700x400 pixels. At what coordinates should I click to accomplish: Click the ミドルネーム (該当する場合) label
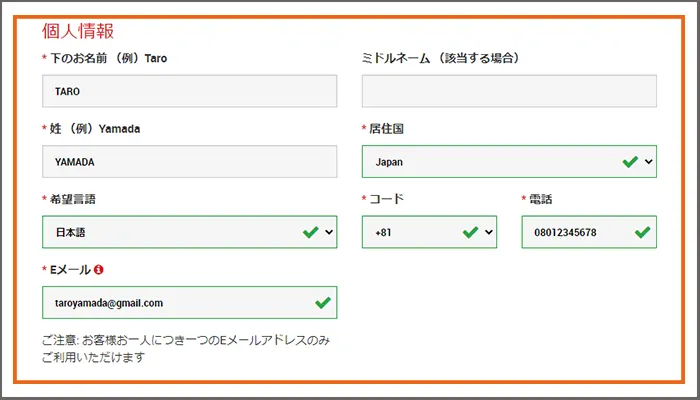coord(441,58)
